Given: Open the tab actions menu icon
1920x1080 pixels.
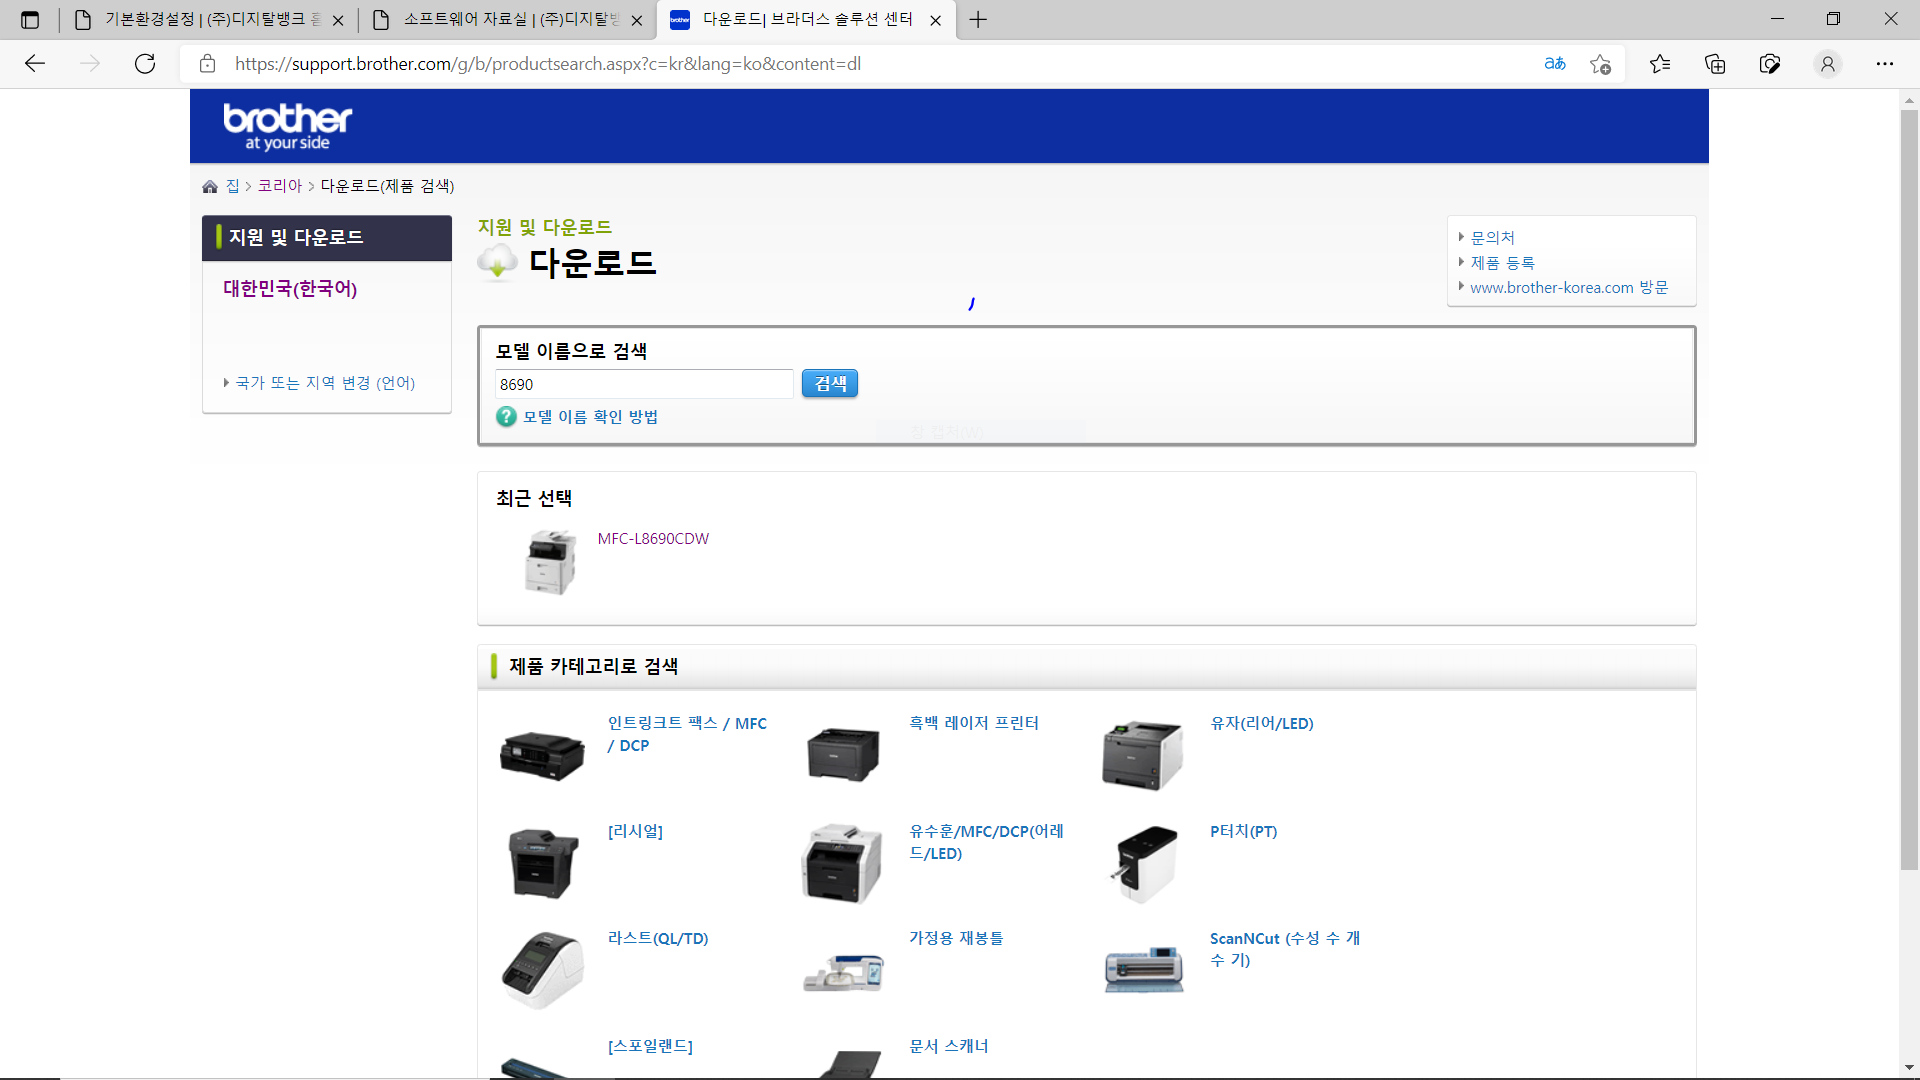Looking at the screenshot, I should (30, 19).
